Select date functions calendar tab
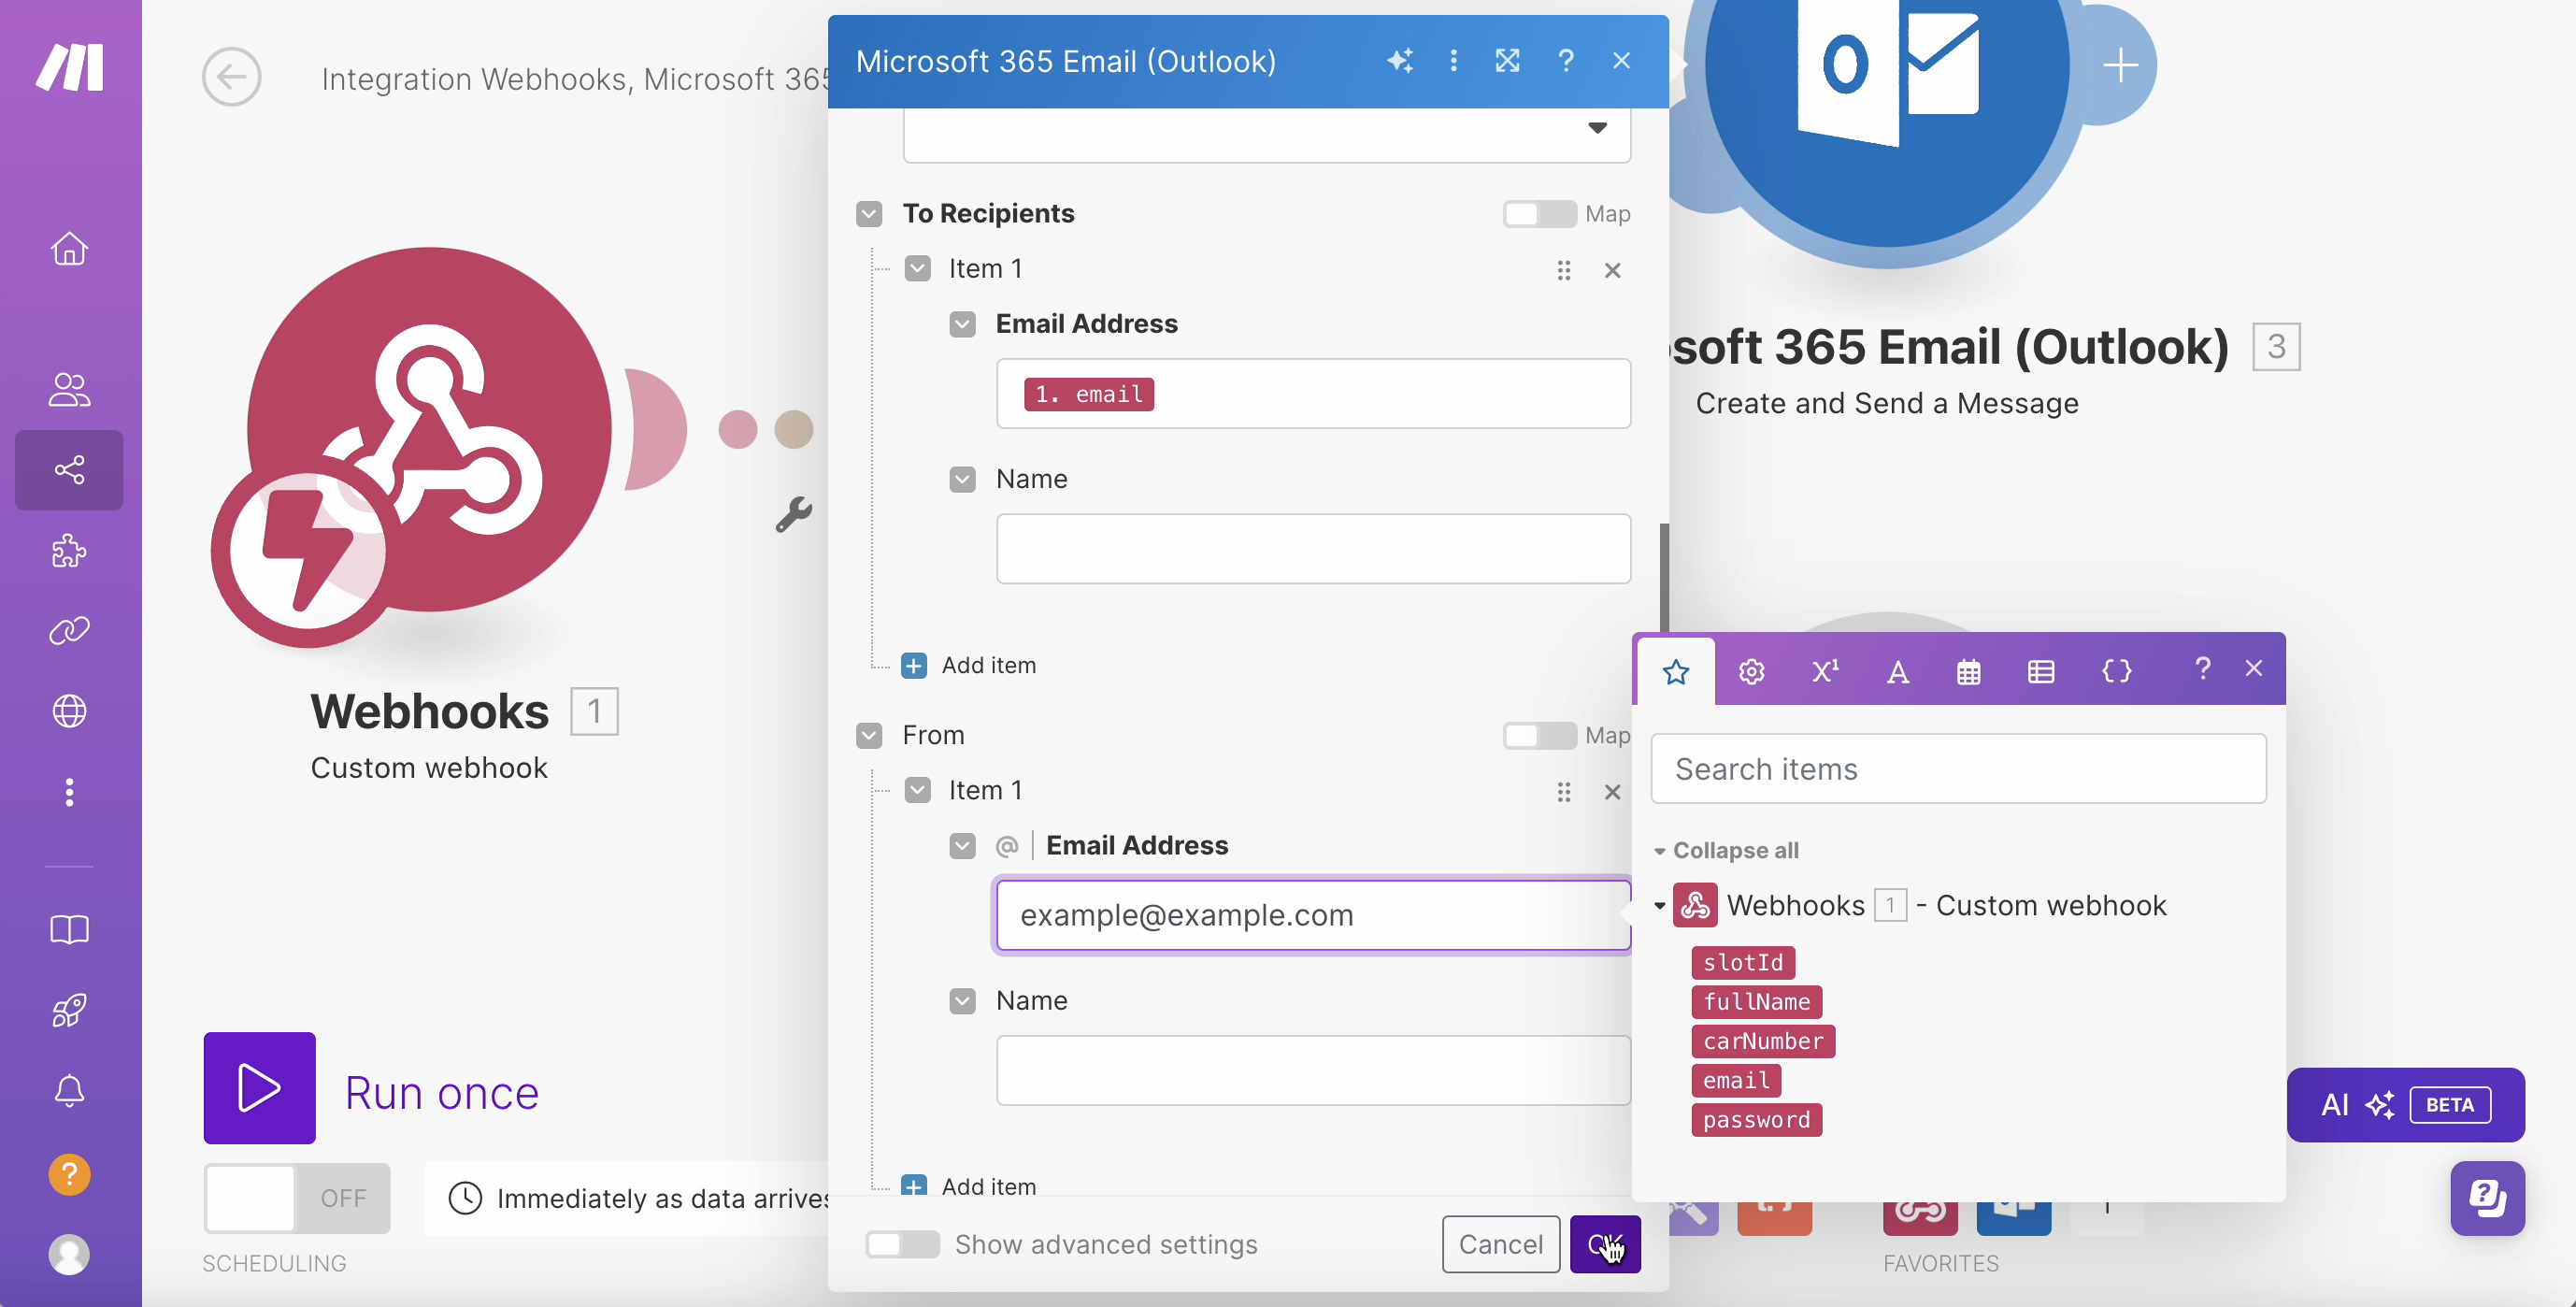This screenshot has width=2576, height=1307. [1968, 671]
